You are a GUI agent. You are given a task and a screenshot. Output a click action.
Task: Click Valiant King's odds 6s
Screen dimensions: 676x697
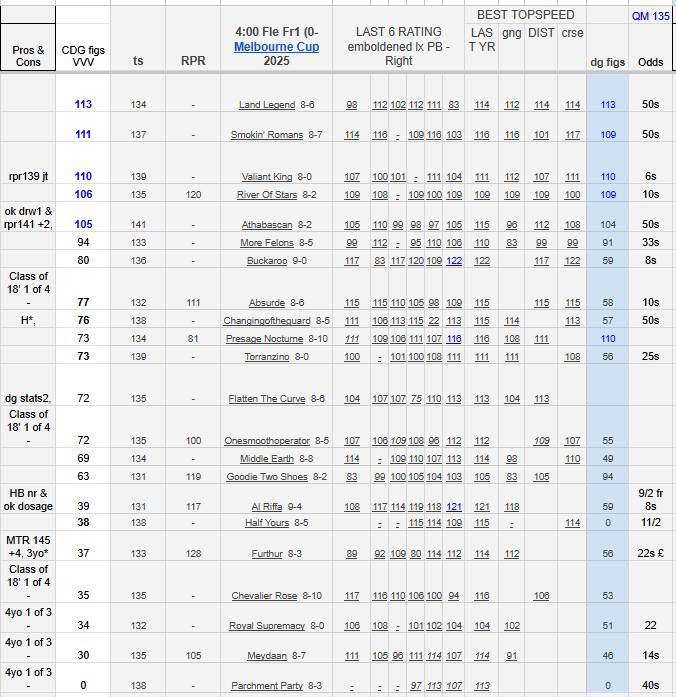tap(650, 176)
